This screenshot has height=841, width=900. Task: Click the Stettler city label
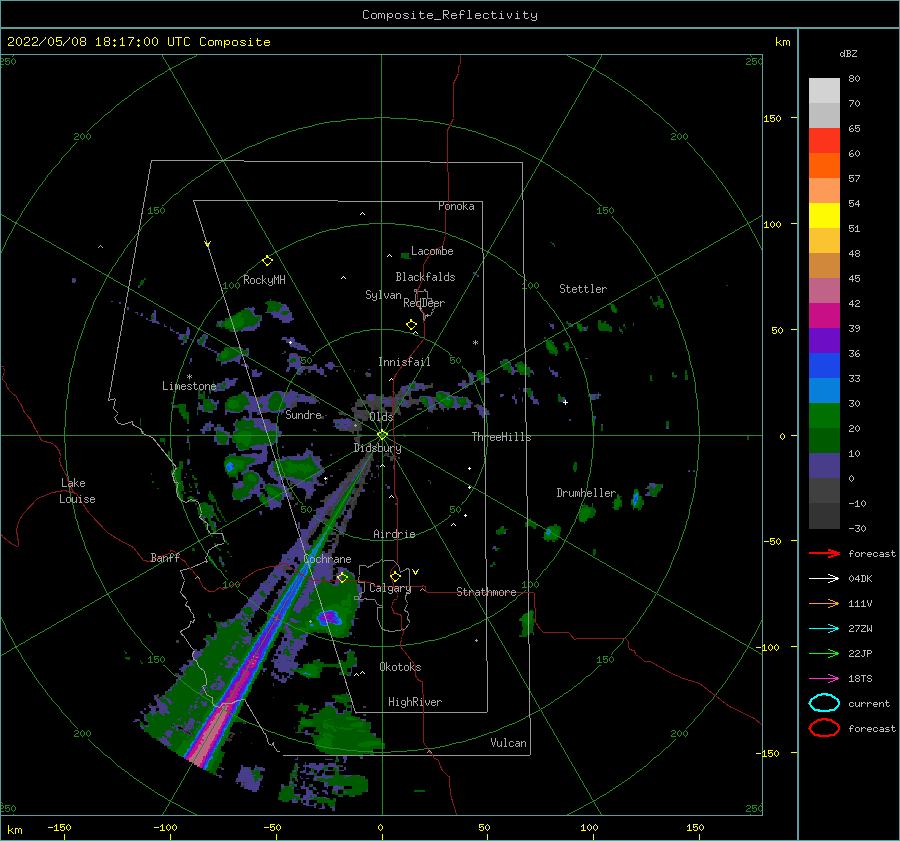(583, 289)
